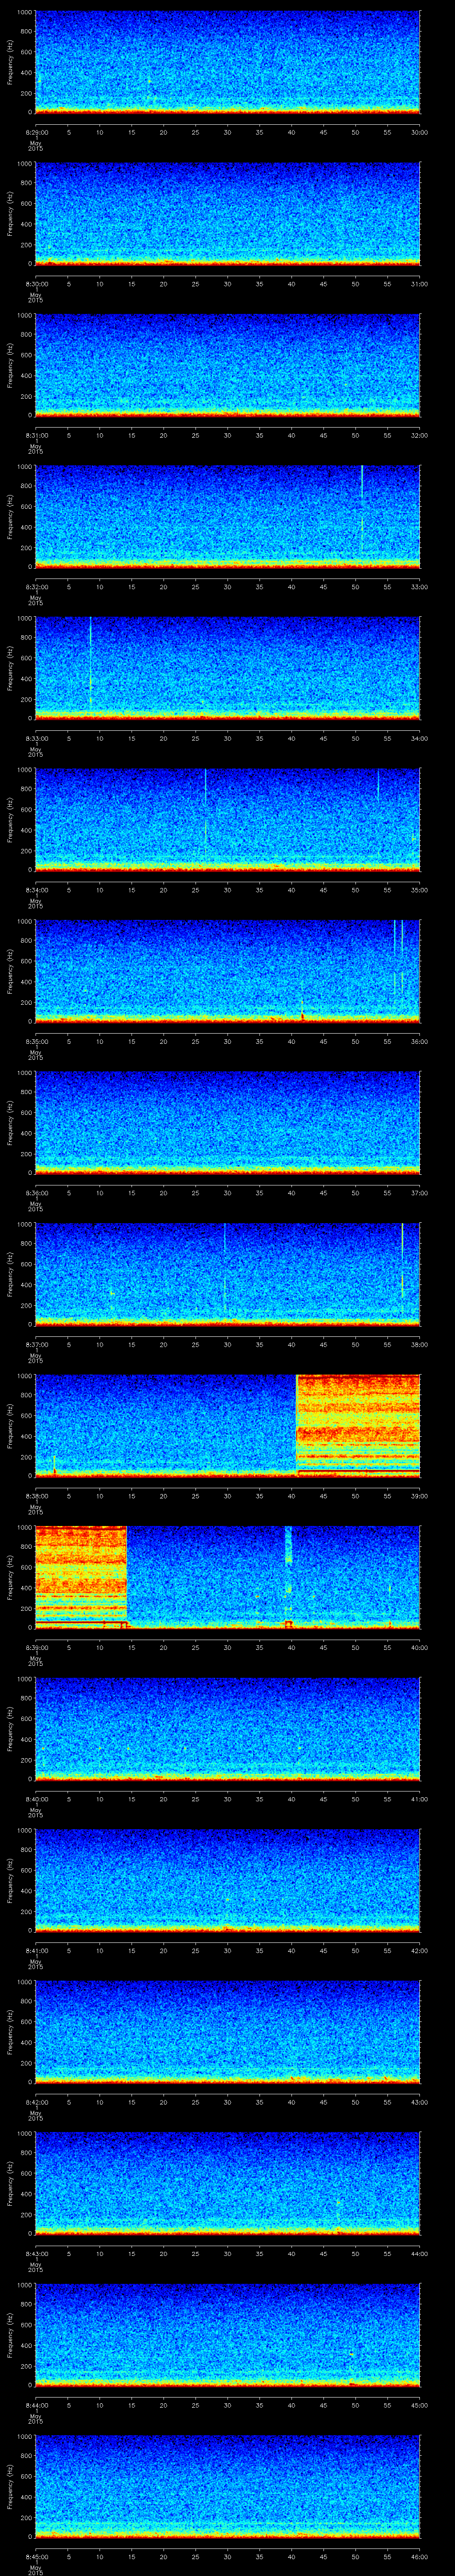
Task: Click the tall burst near 40 seconds in 8:39 spectrogram
Action: (x=288, y=1576)
